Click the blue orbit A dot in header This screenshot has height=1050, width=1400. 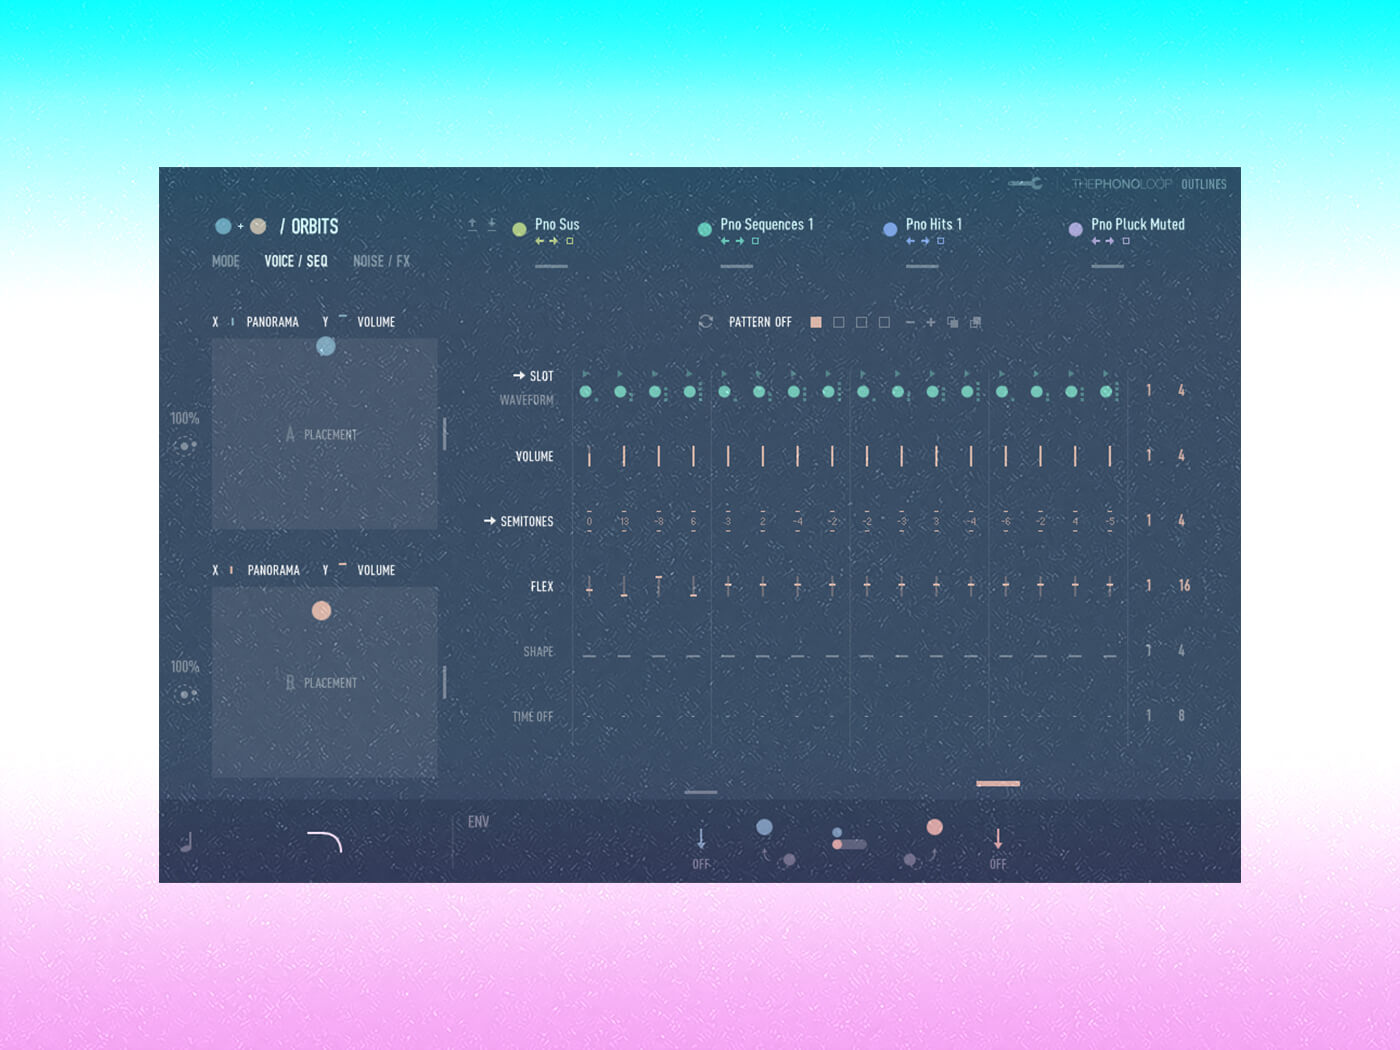pos(223,226)
